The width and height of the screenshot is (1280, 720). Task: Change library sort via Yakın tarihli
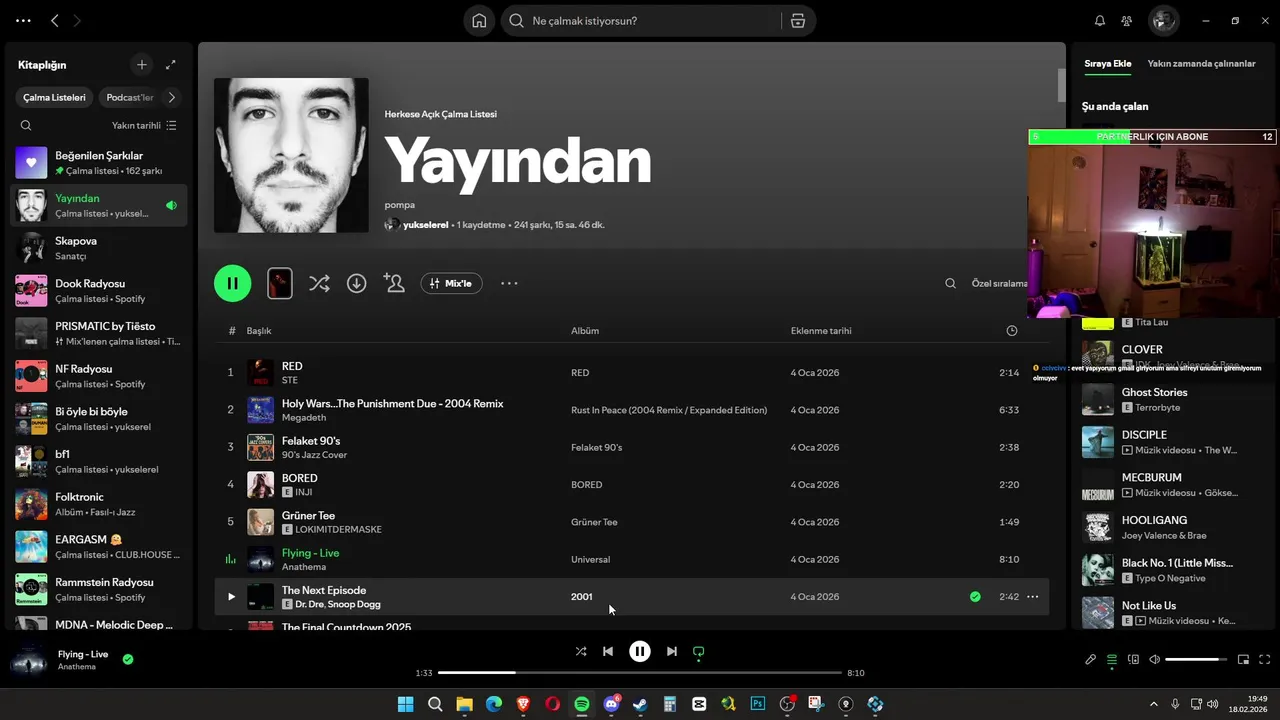pyautogui.click(x=144, y=125)
